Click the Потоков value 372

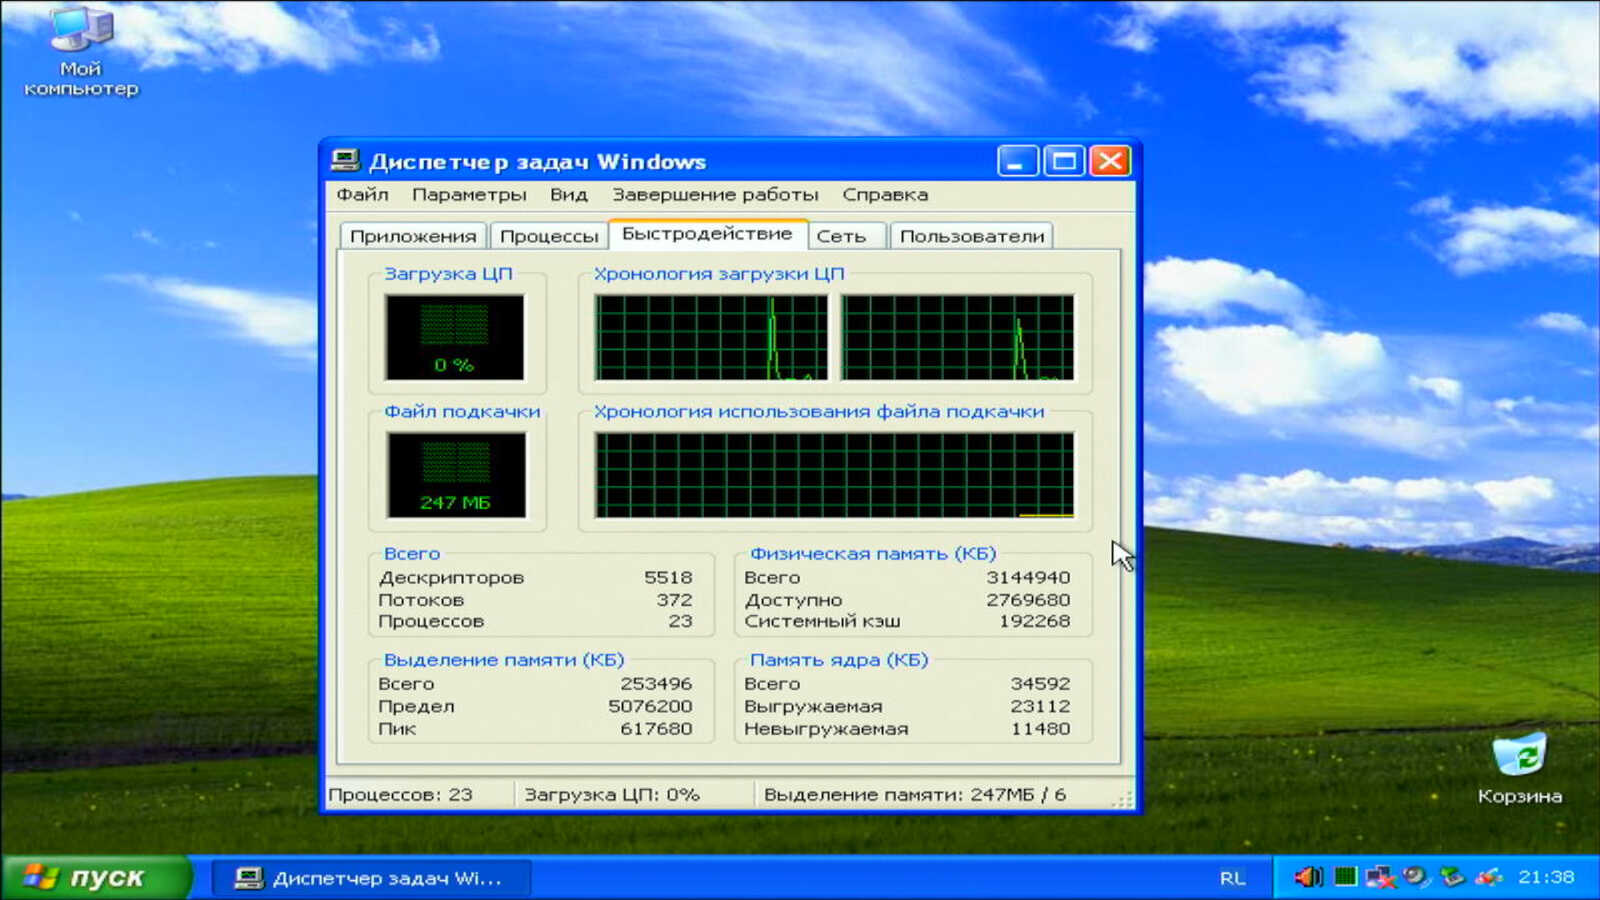coord(674,600)
